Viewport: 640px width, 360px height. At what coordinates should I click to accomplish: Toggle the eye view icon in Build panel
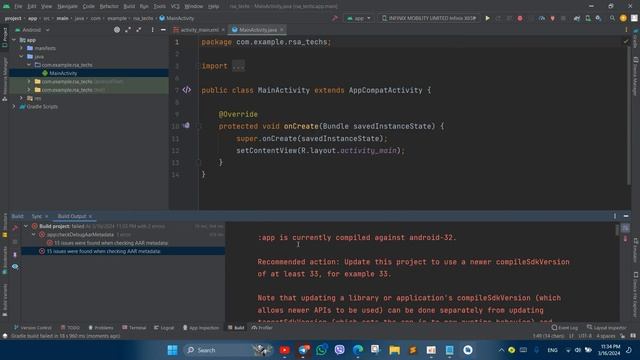pyautogui.click(x=15, y=267)
